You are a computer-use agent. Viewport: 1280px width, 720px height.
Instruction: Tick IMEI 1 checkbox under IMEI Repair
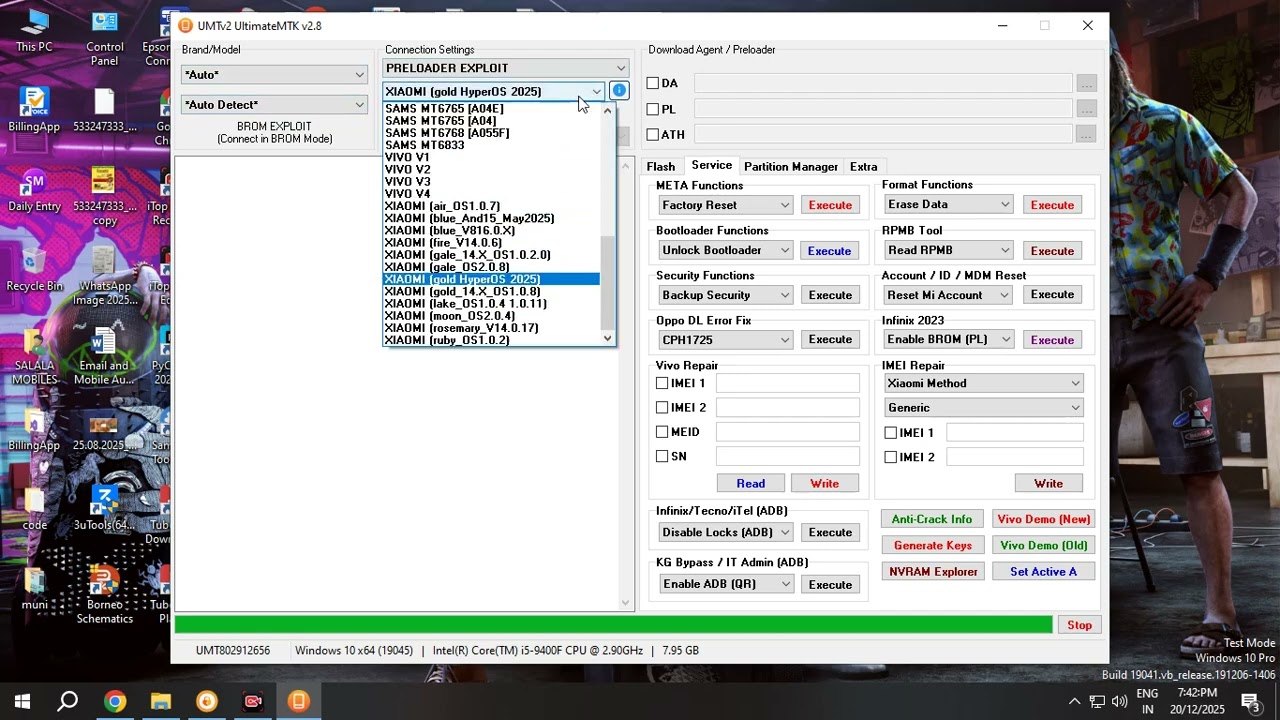click(891, 433)
